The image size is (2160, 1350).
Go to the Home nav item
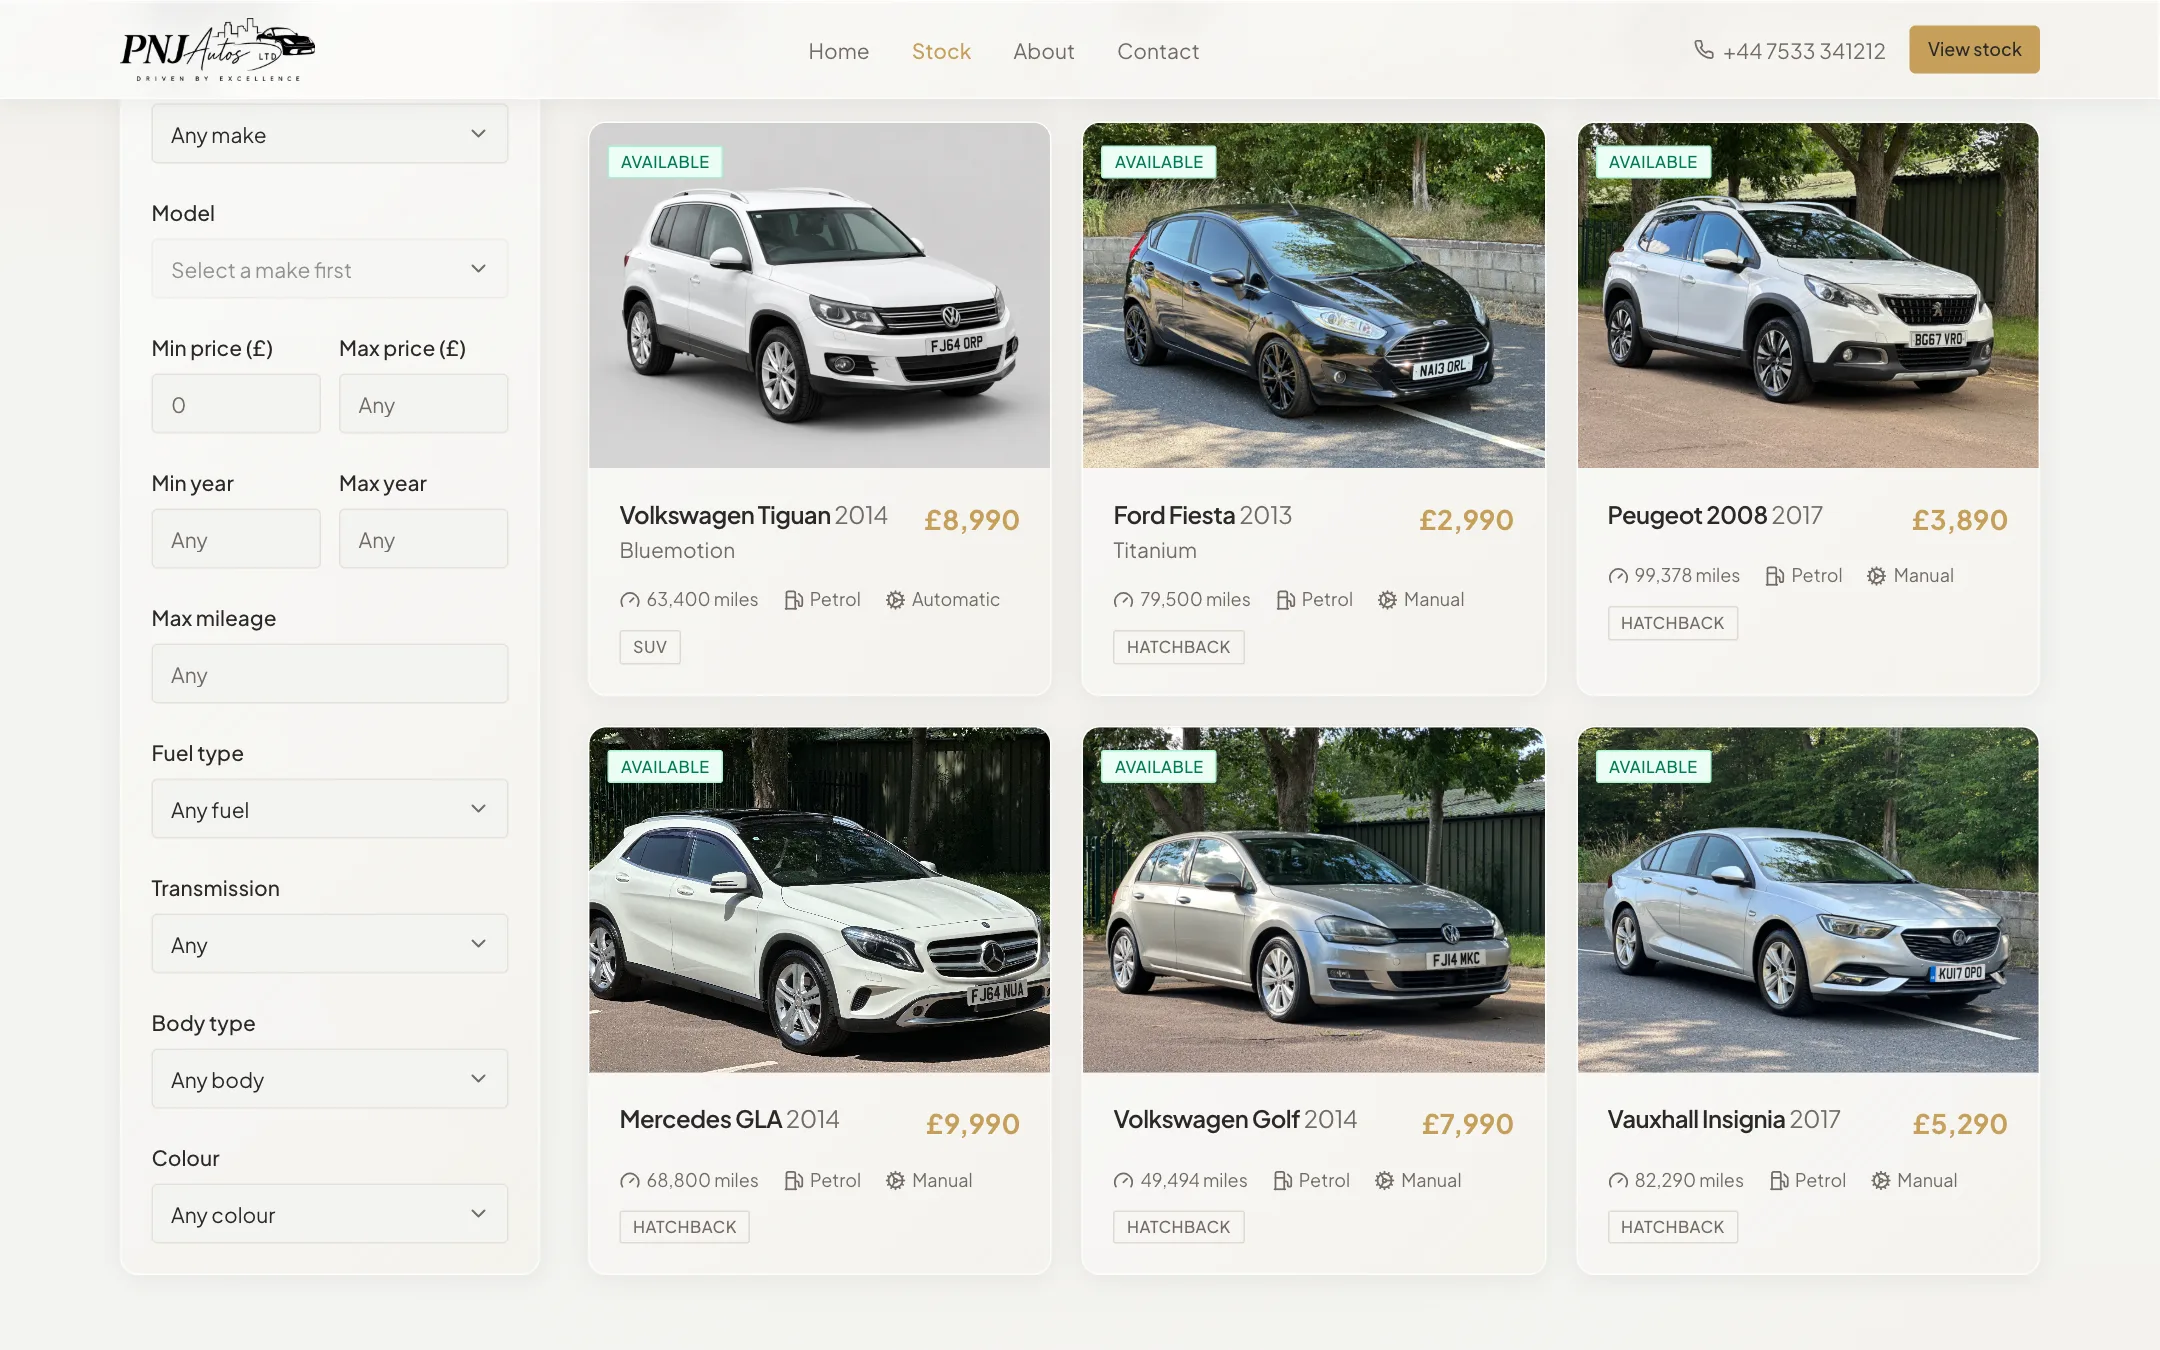pyautogui.click(x=838, y=51)
